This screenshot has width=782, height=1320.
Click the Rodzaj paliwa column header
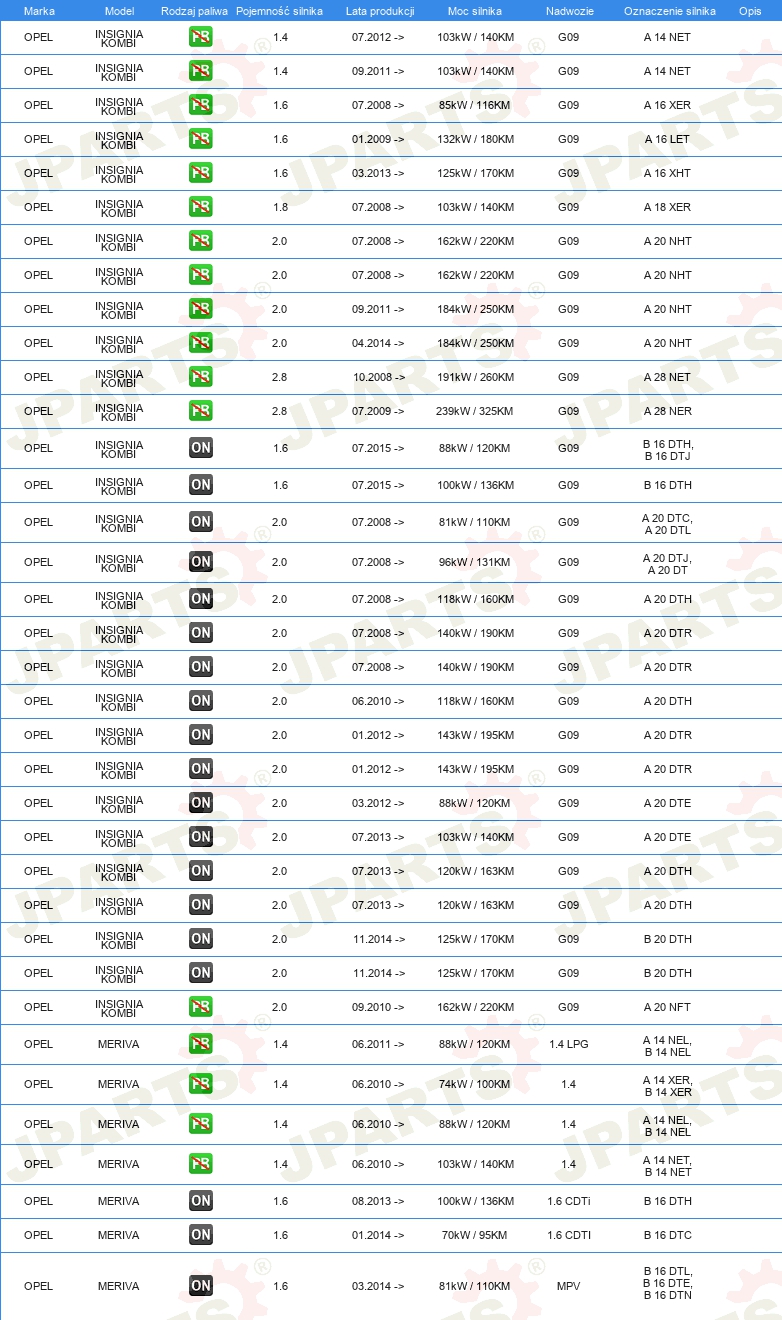pyautogui.click(x=194, y=10)
